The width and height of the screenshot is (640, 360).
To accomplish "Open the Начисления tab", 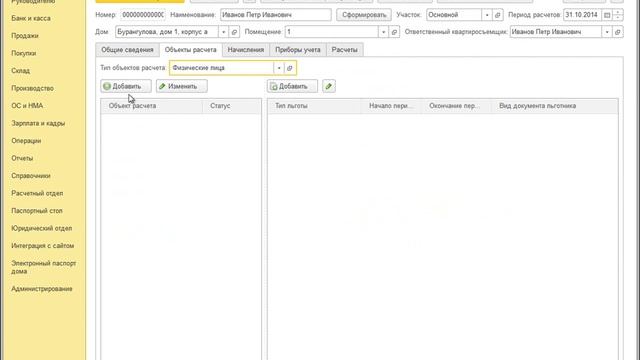I will (x=246, y=50).
